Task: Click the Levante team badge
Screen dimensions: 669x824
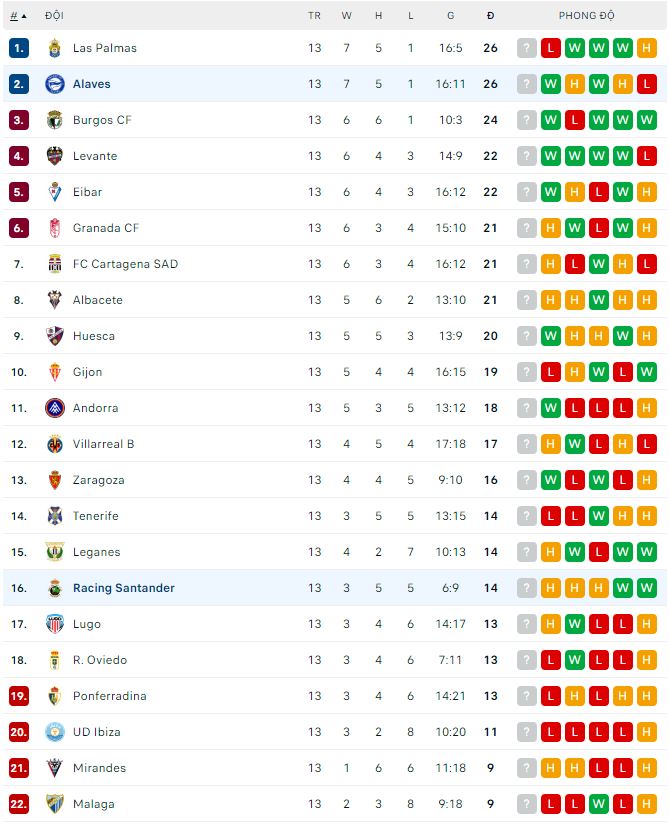Action: (54, 156)
